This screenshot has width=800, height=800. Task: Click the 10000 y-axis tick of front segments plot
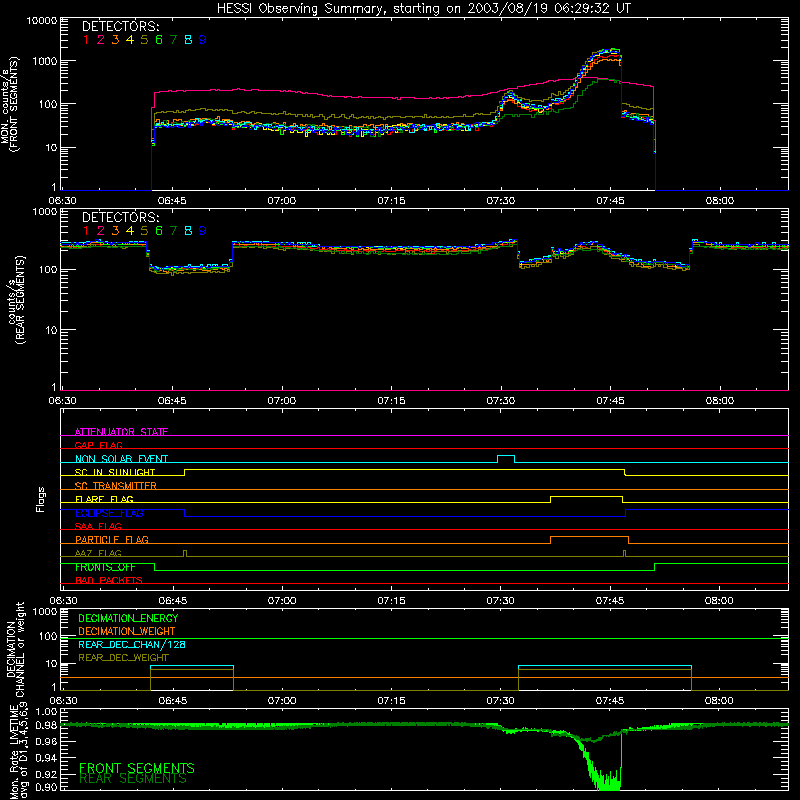(41, 20)
